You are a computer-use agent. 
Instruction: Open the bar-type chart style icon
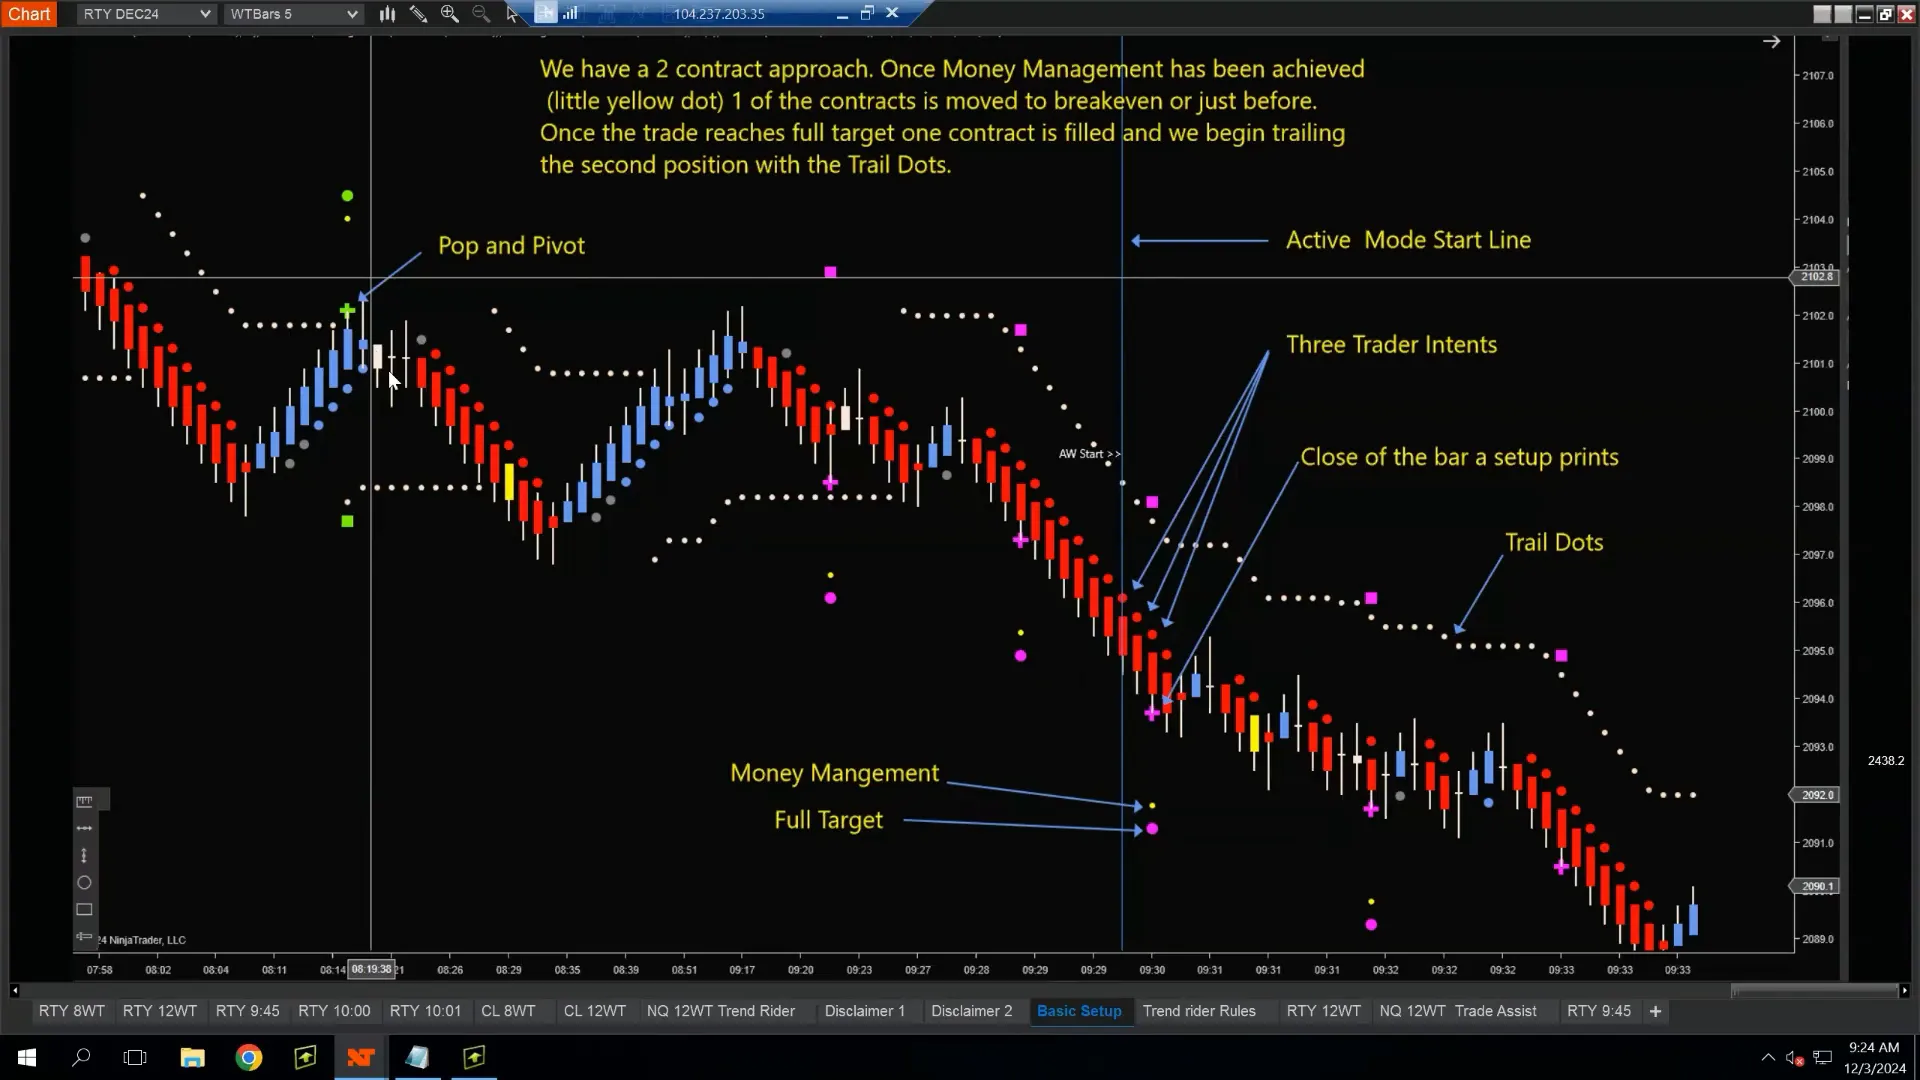[387, 14]
